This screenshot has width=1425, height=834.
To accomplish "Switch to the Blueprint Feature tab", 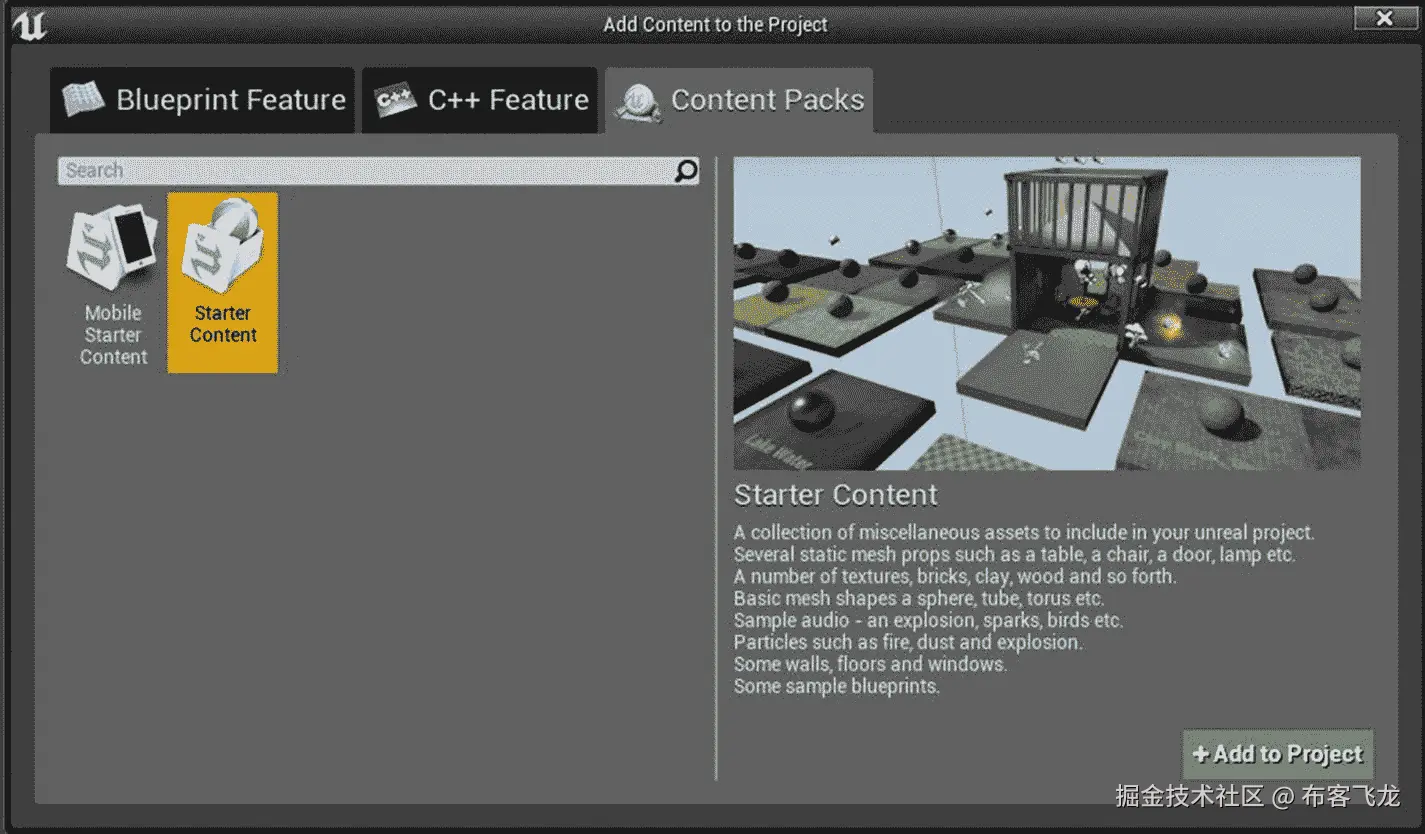I will tap(200, 99).
